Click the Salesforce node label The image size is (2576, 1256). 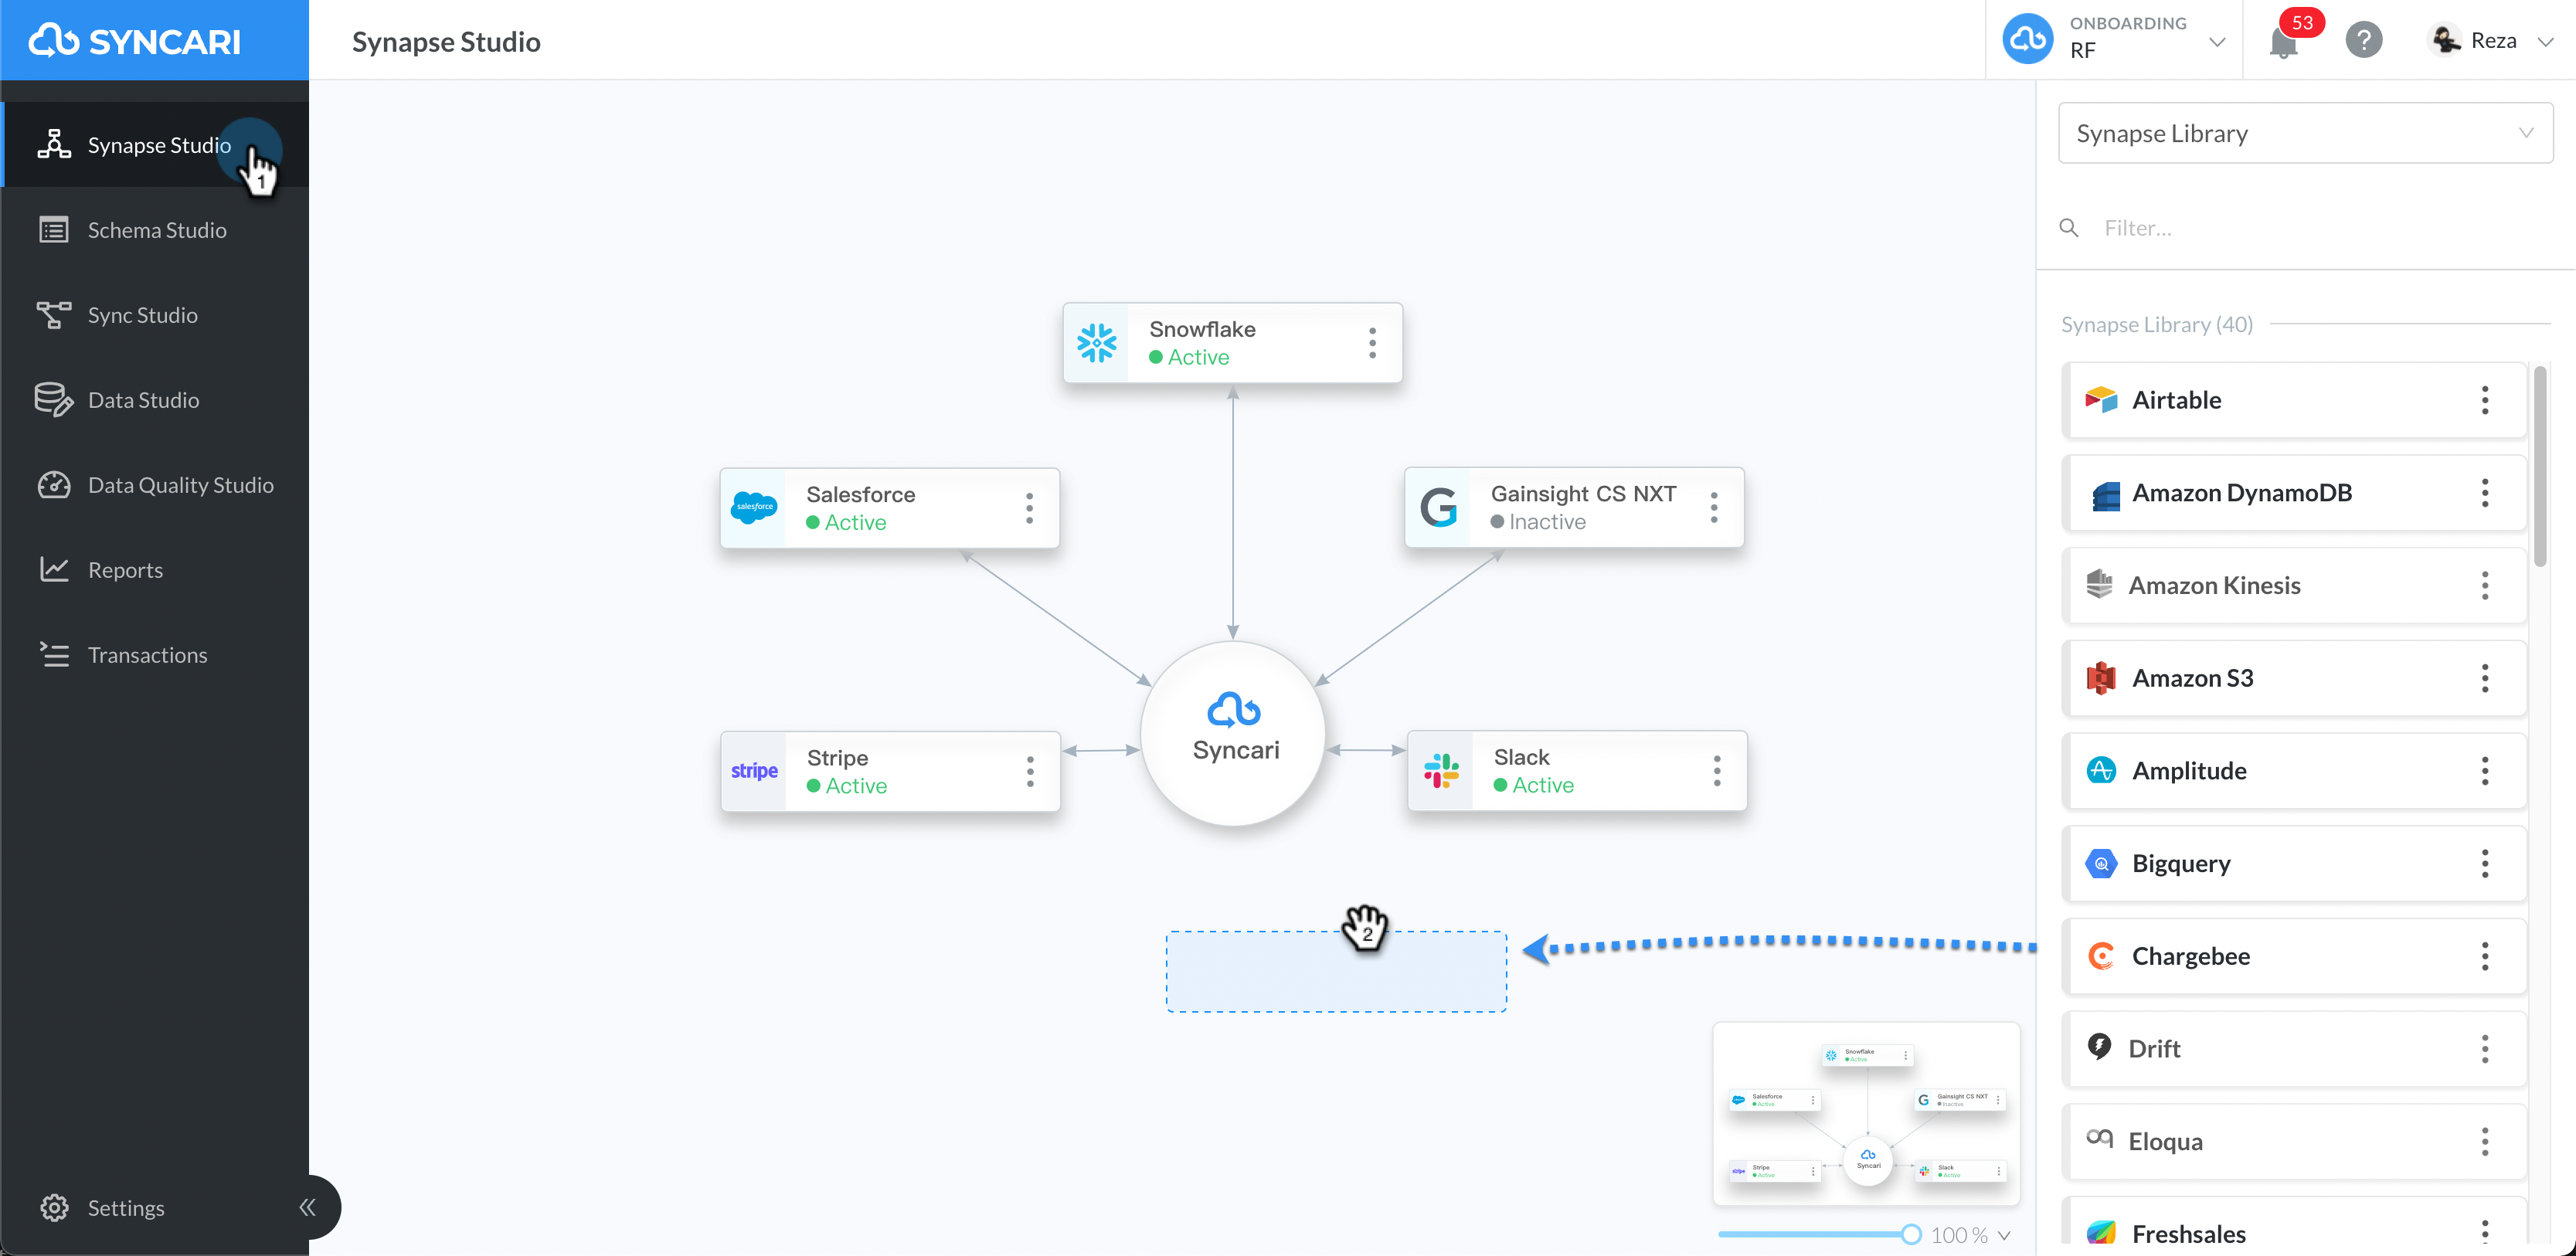(x=860, y=494)
